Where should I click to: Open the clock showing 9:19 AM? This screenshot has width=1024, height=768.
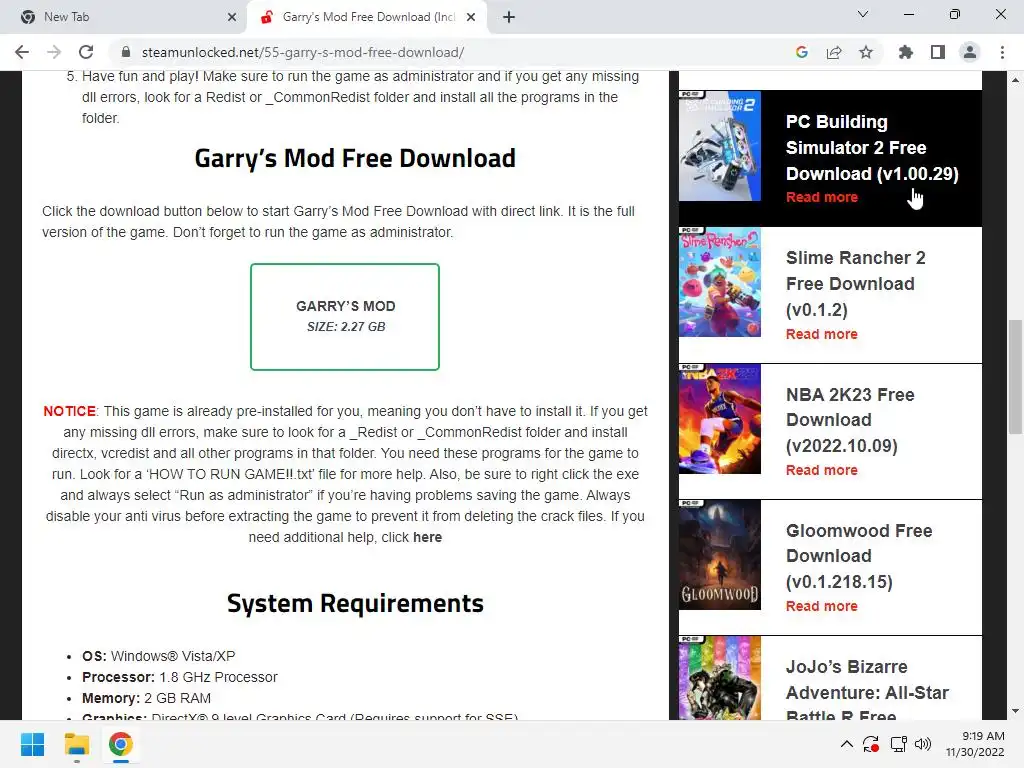pyautogui.click(x=975, y=744)
